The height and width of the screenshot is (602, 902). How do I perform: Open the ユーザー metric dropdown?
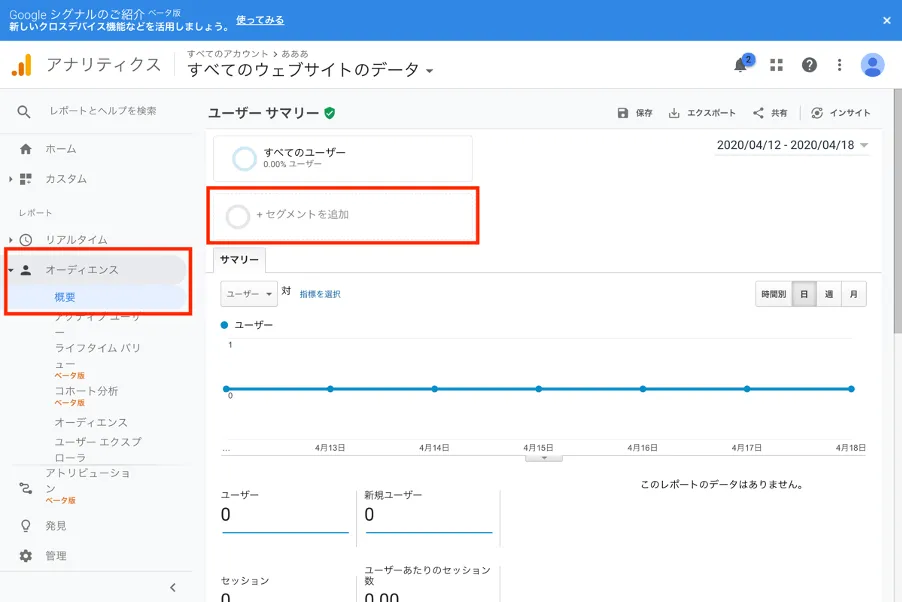coord(249,294)
